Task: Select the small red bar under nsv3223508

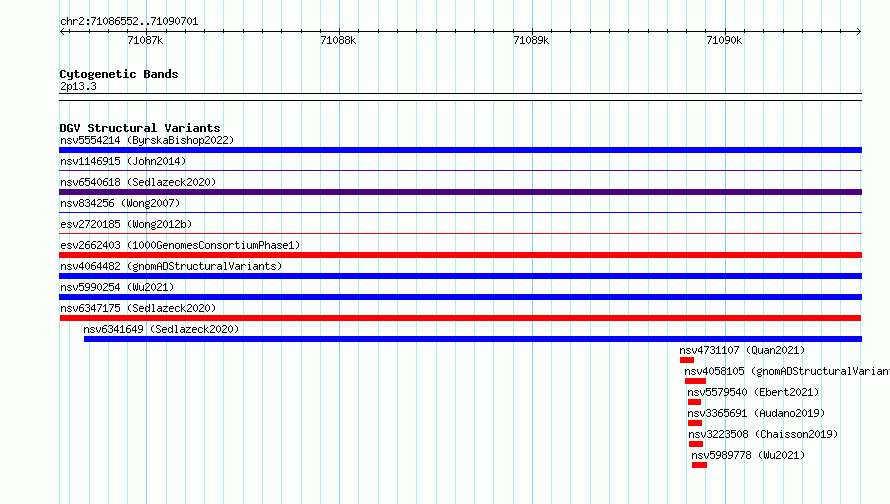Action: 696,444
